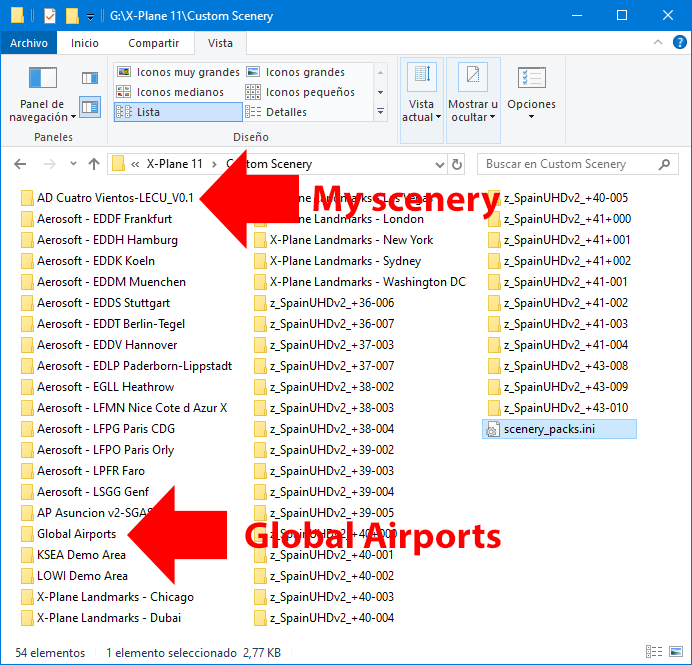Select Iconos muy grandes layout
This screenshot has height=665, width=692.
pos(178,72)
